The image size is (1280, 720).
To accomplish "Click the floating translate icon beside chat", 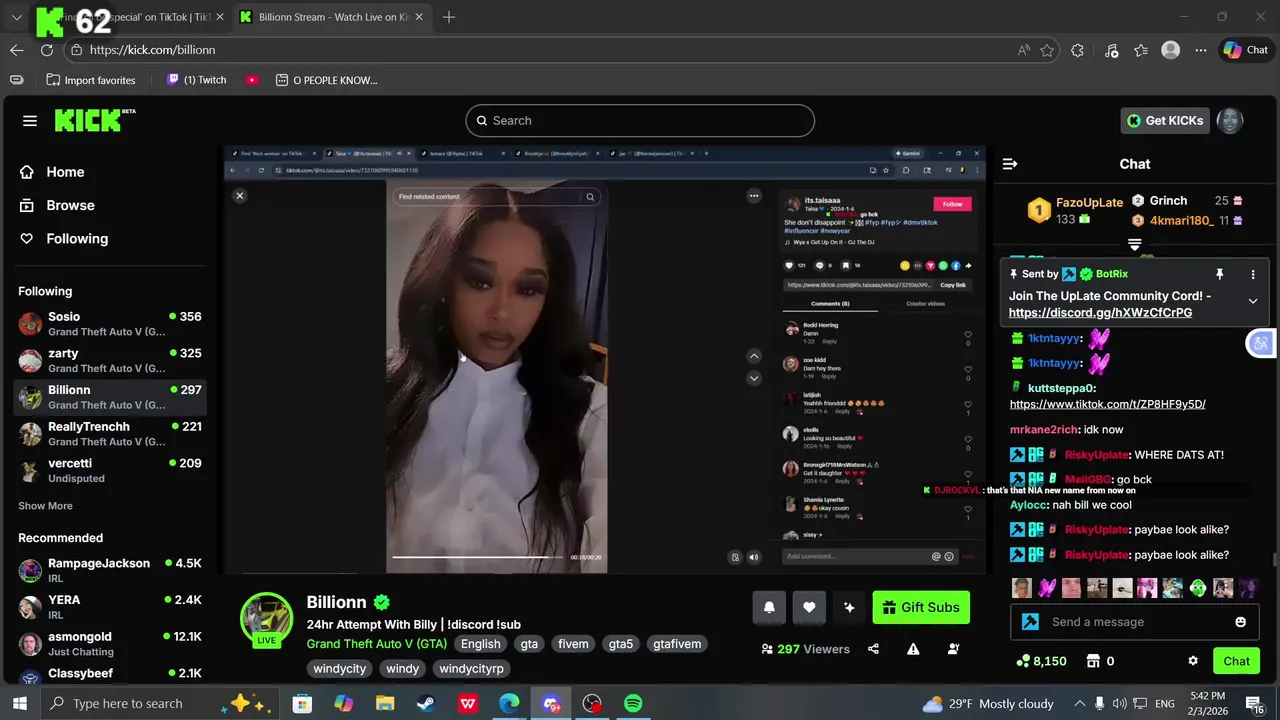I will [1260, 343].
